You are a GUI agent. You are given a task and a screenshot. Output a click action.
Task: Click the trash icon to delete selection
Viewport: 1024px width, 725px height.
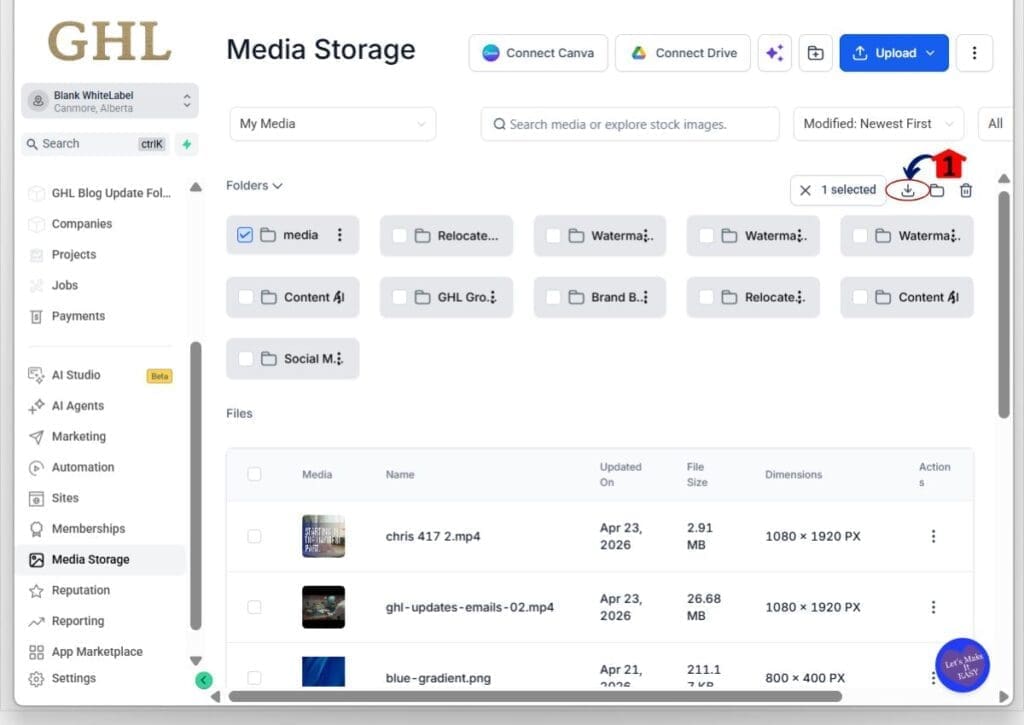(966, 190)
